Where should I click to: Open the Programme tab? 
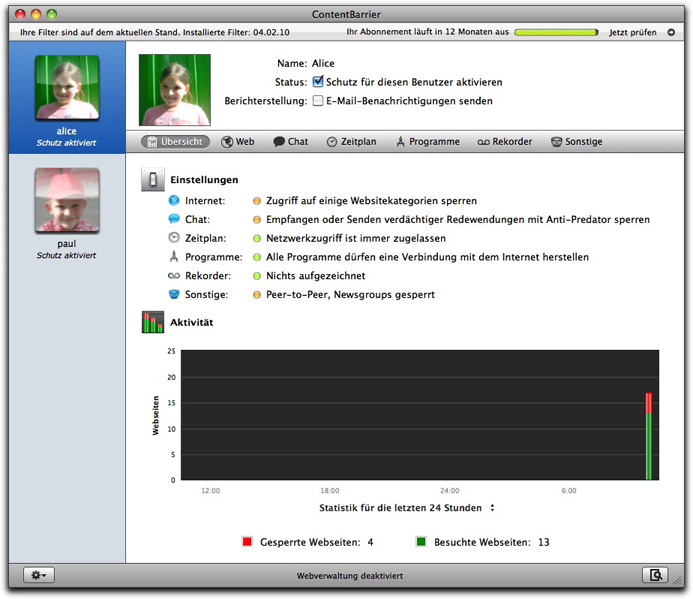pyautogui.click(x=428, y=141)
